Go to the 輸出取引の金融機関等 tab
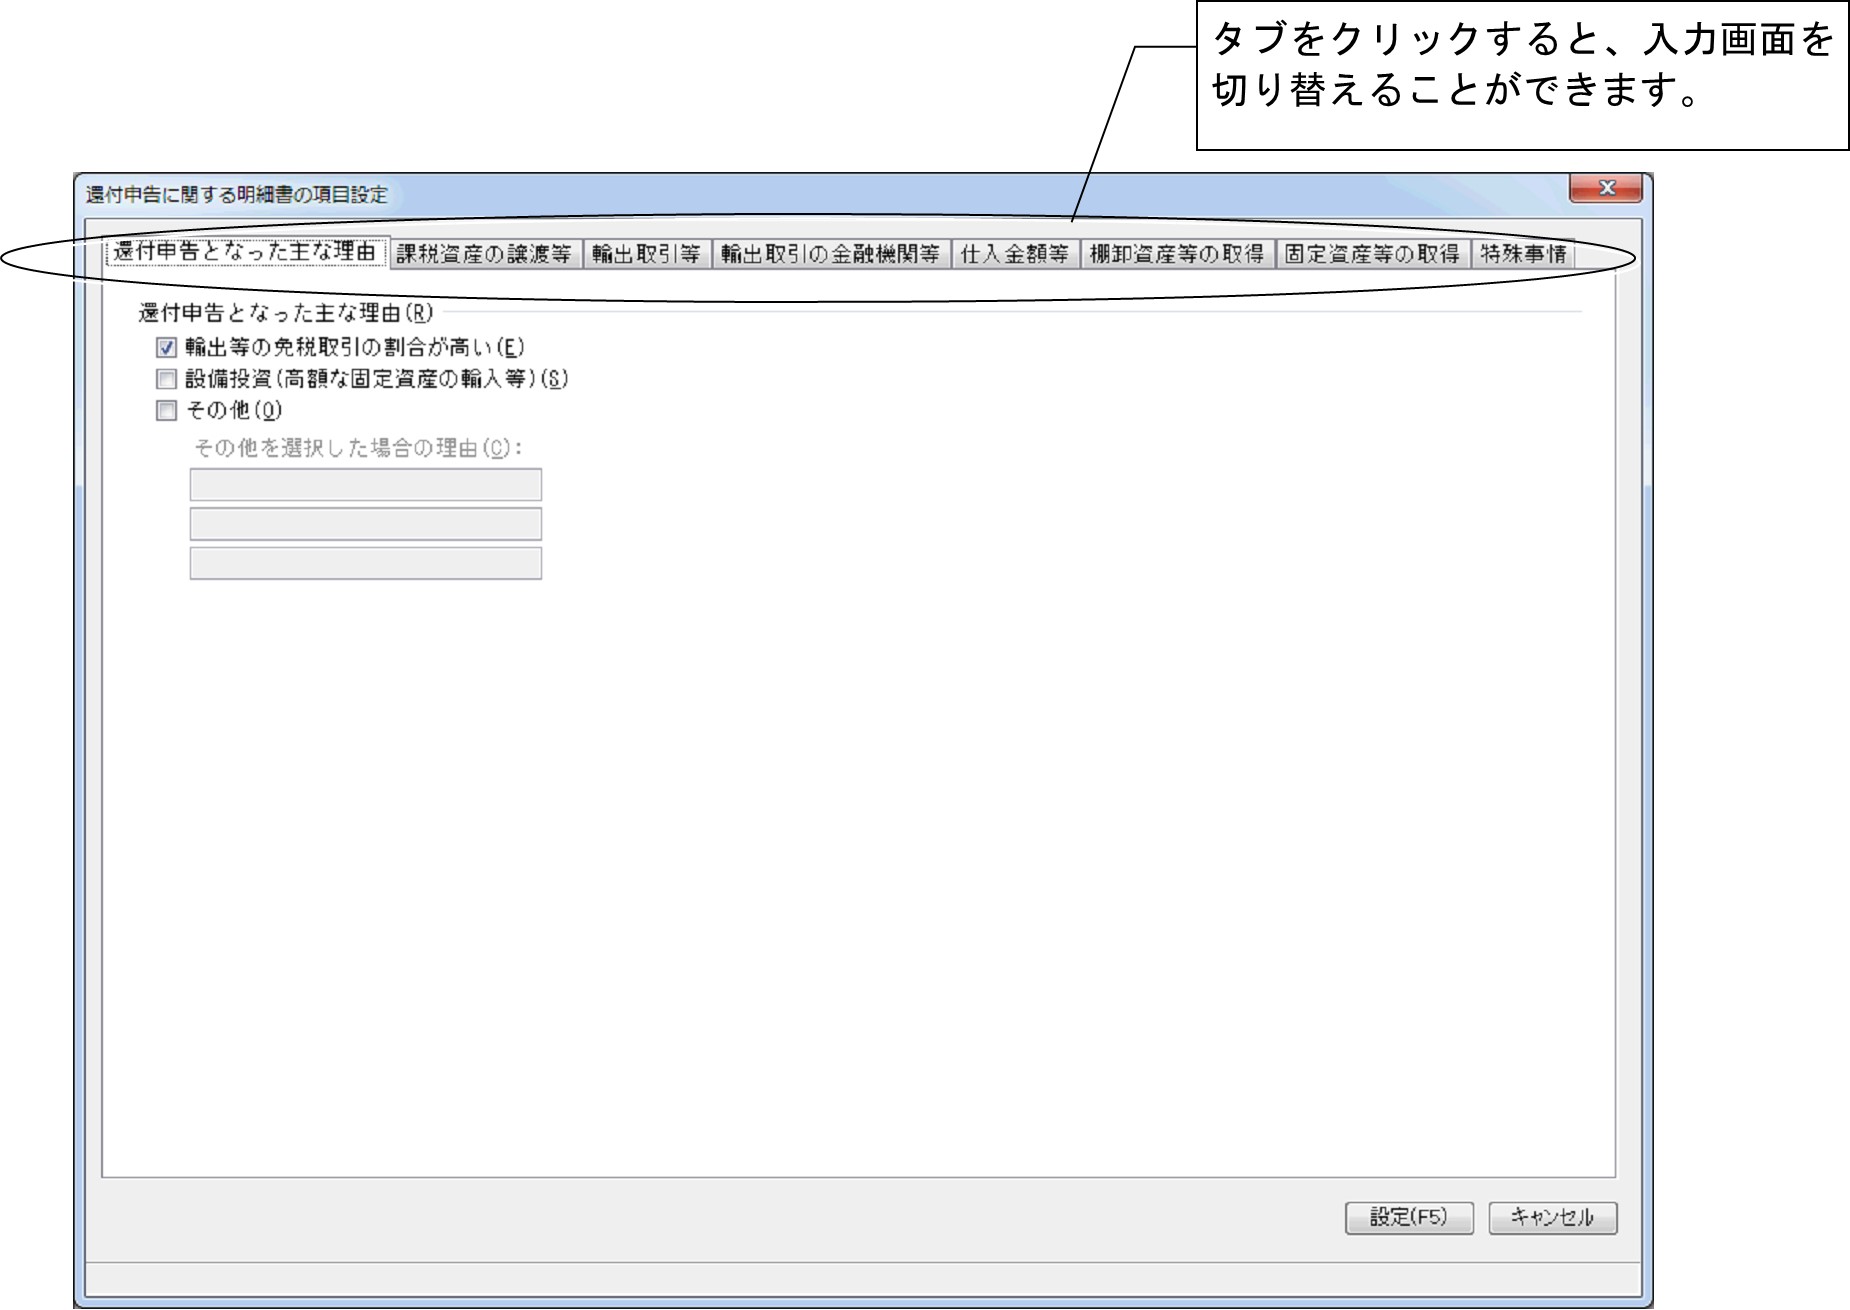 point(830,255)
